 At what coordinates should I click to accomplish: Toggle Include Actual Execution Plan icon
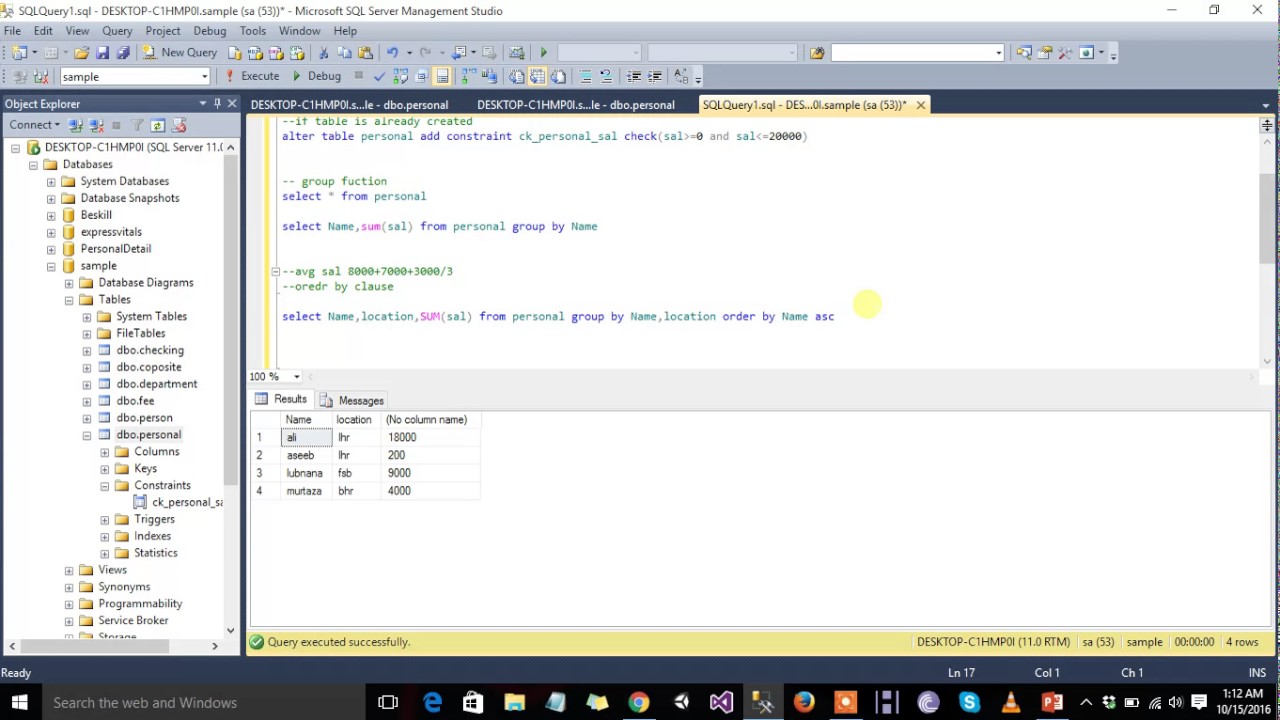pyautogui.click(x=467, y=76)
